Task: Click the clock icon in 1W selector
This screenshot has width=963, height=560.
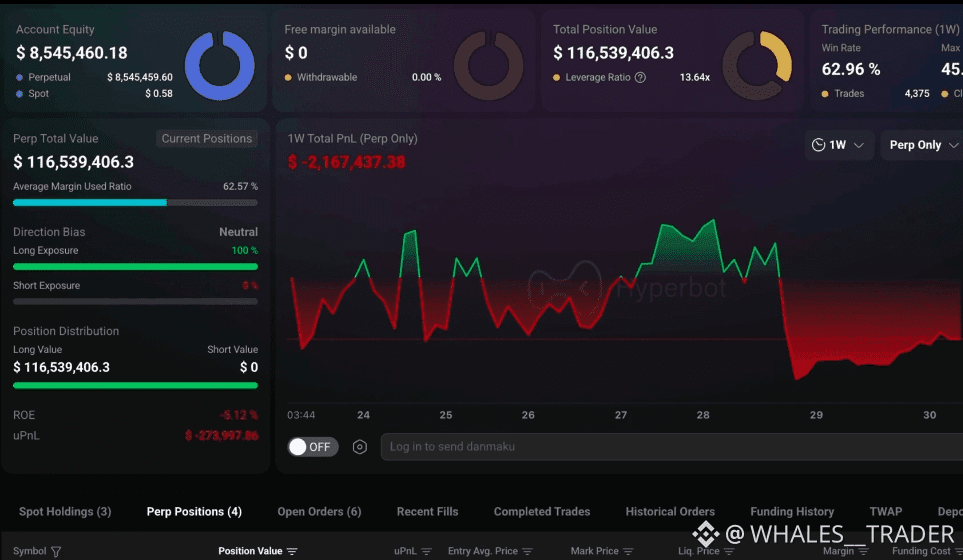Action: tap(818, 145)
